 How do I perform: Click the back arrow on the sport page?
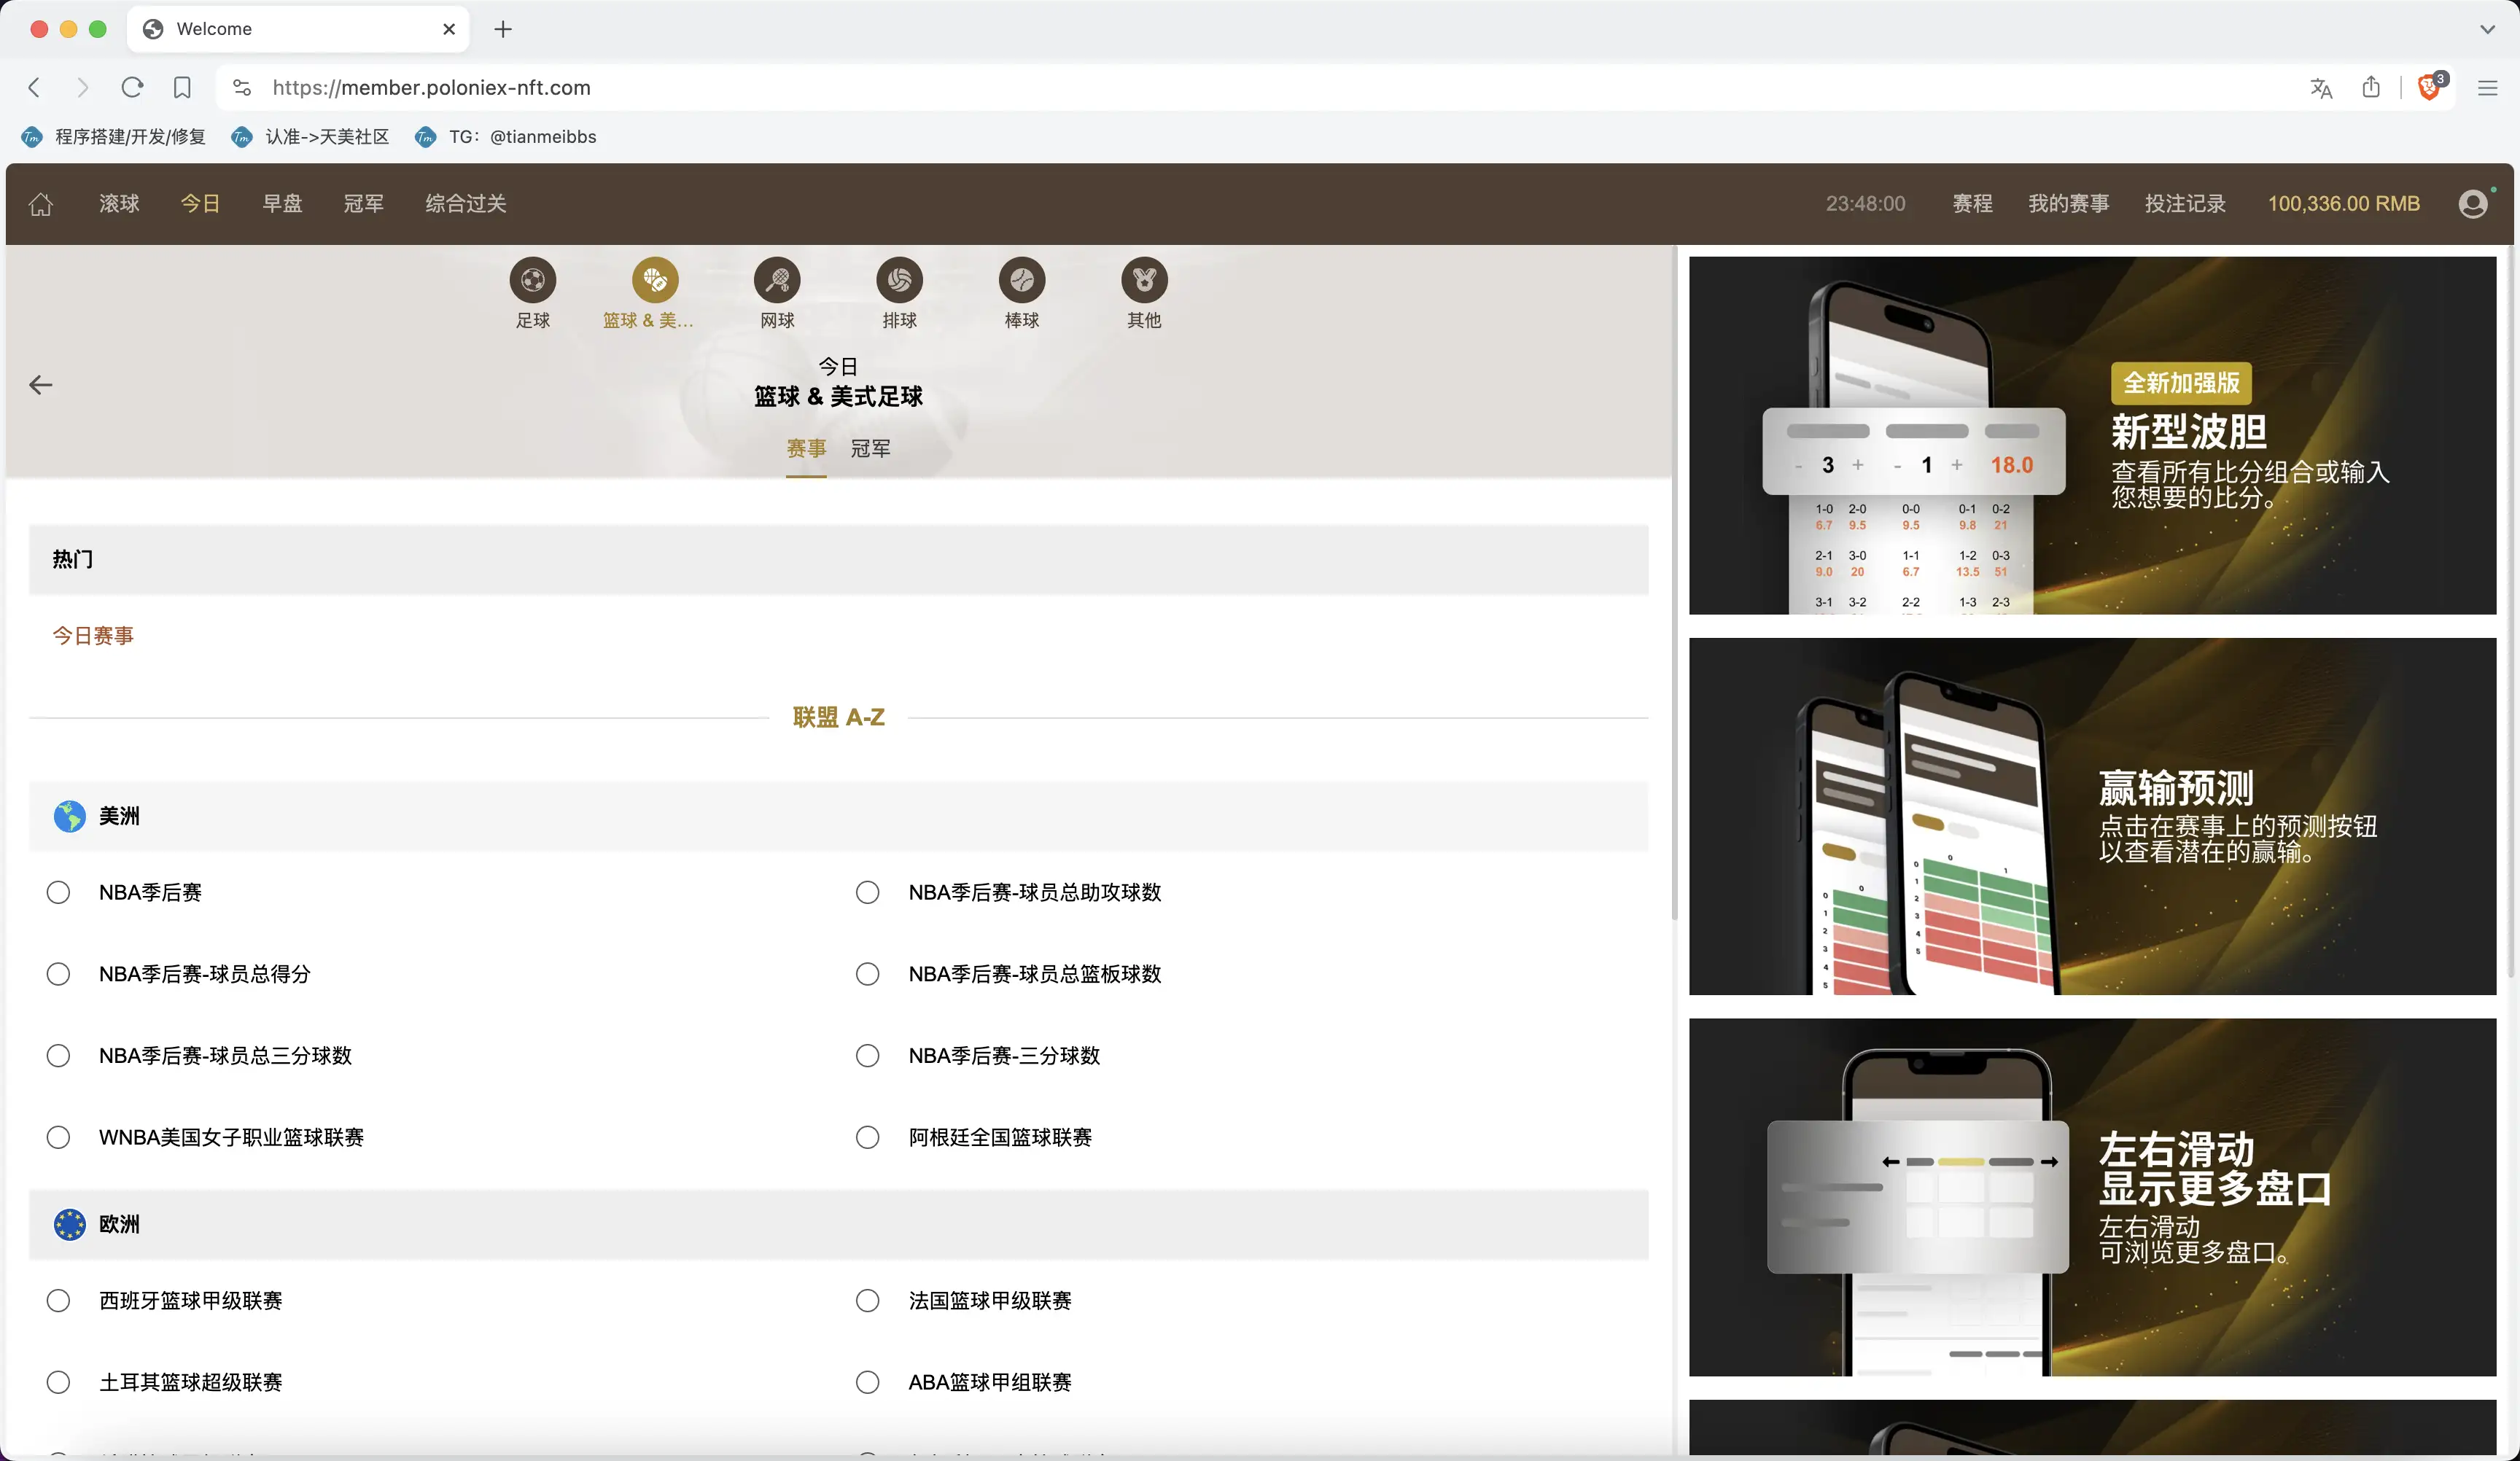click(x=41, y=385)
